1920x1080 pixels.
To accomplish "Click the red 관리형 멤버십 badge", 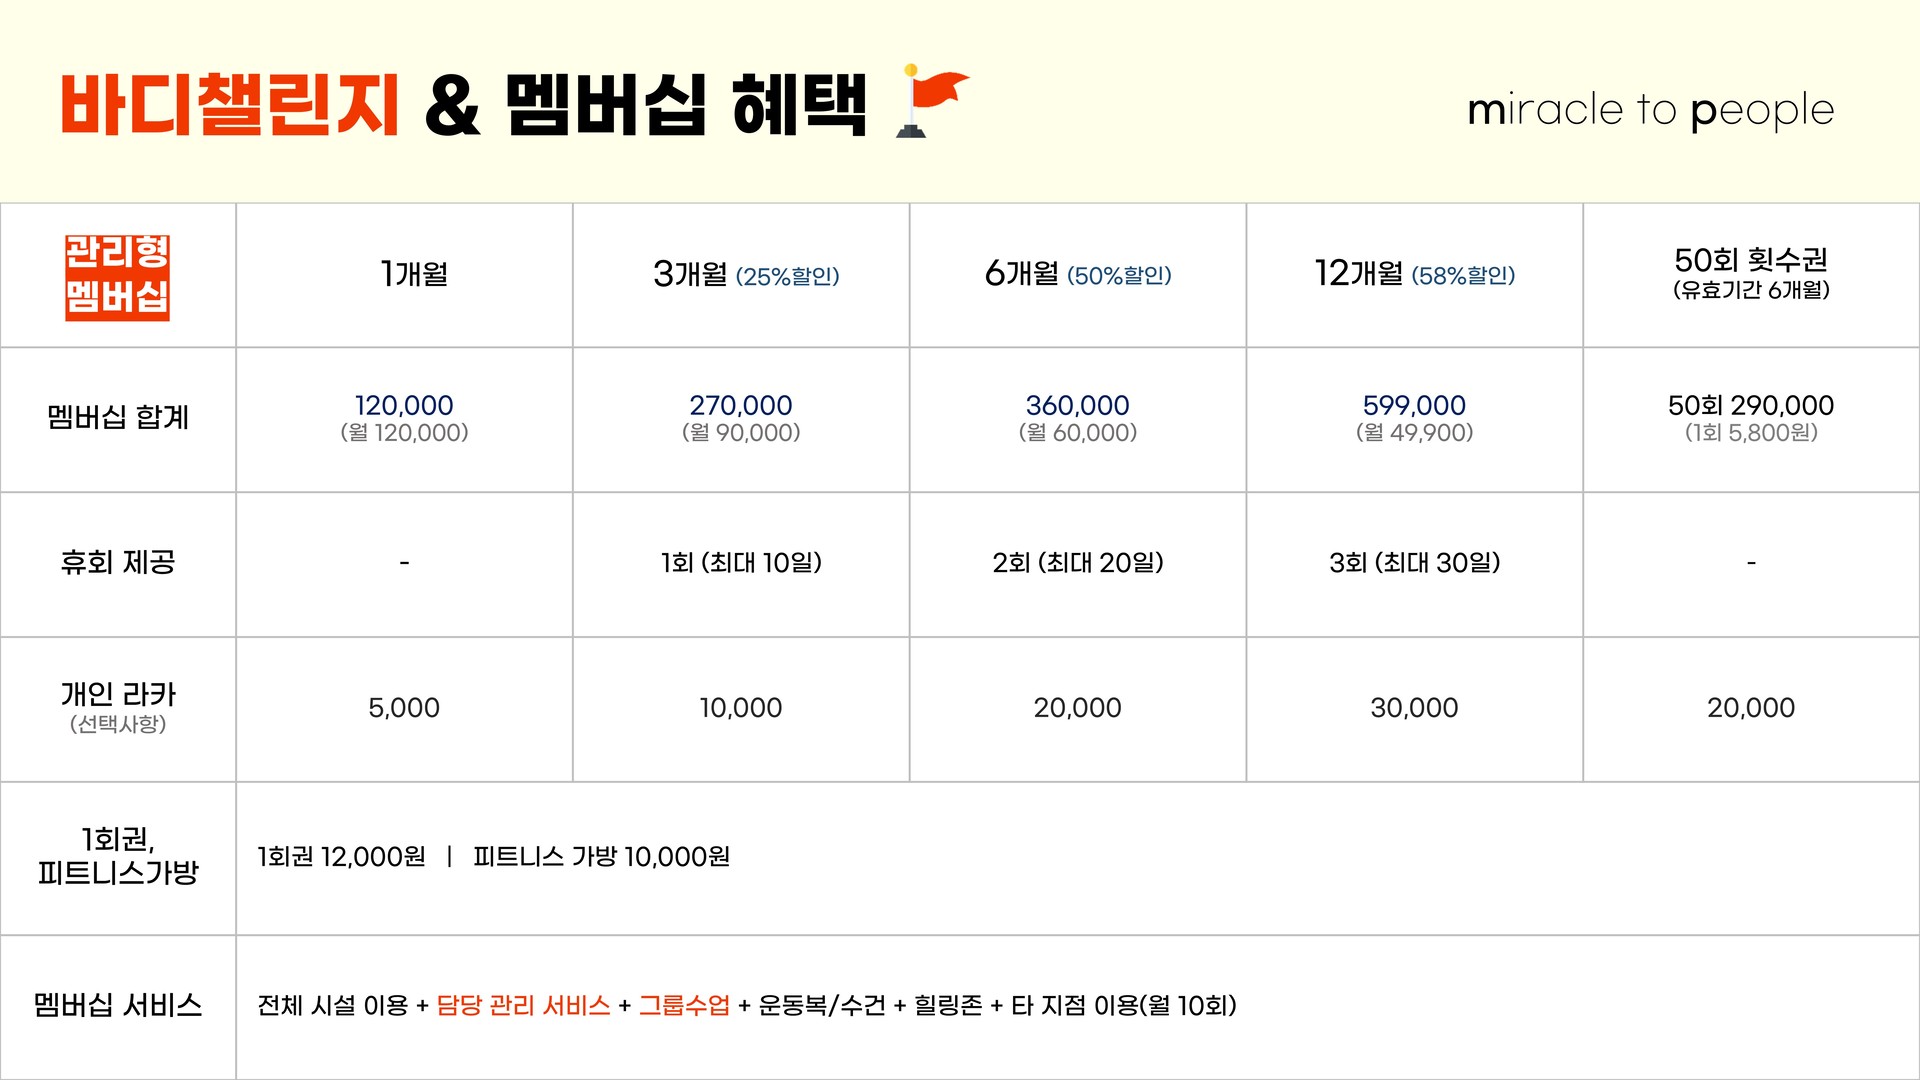I will [x=117, y=277].
